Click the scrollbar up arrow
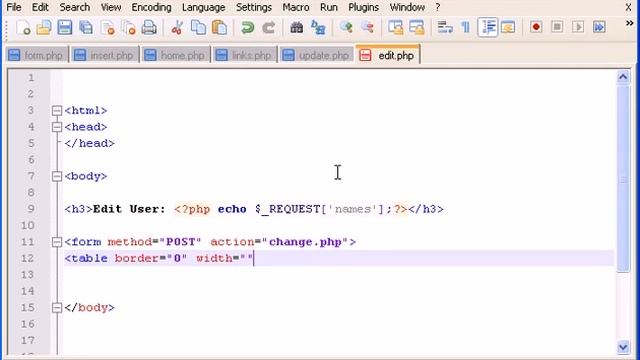The image size is (640, 360). click(623, 77)
